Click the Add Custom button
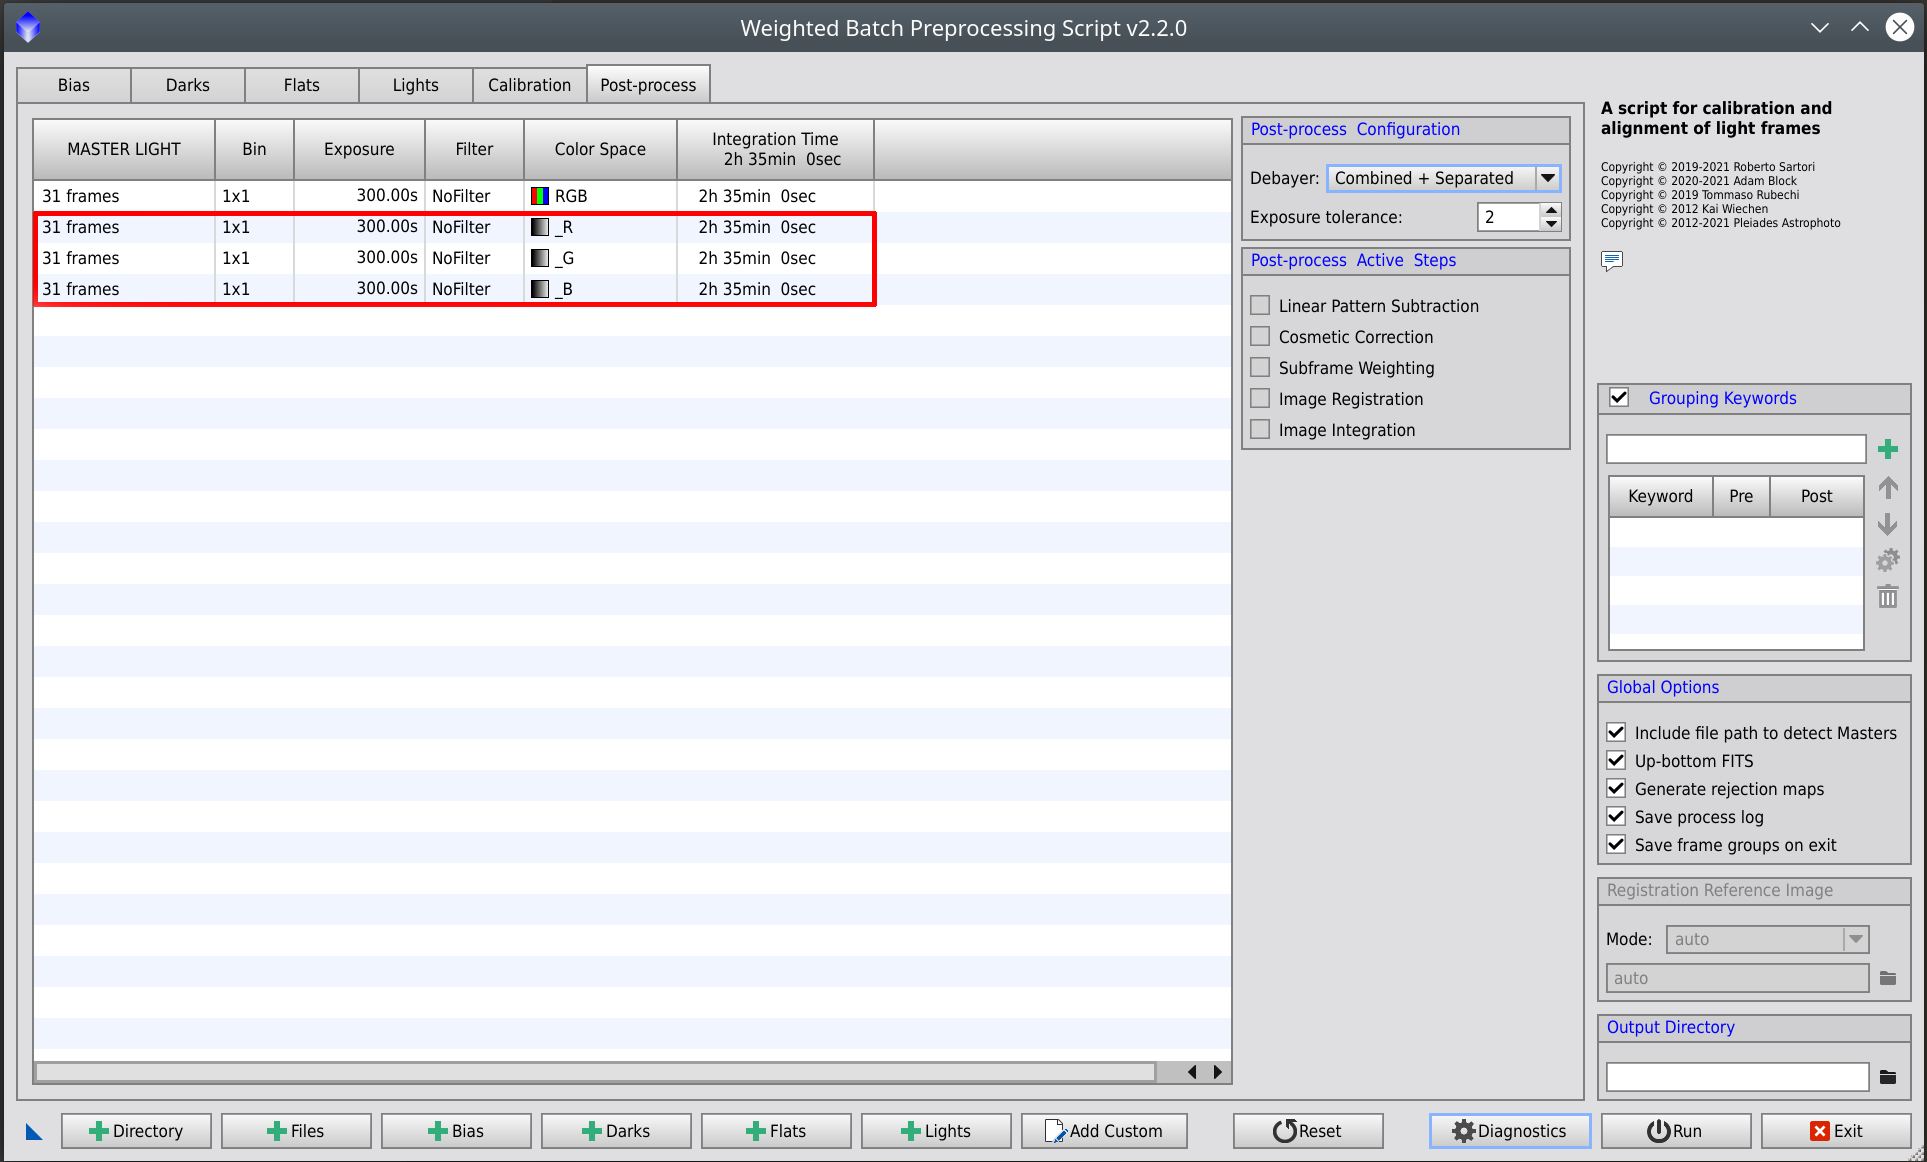This screenshot has height=1162, width=1927. pos(1104,1131)
